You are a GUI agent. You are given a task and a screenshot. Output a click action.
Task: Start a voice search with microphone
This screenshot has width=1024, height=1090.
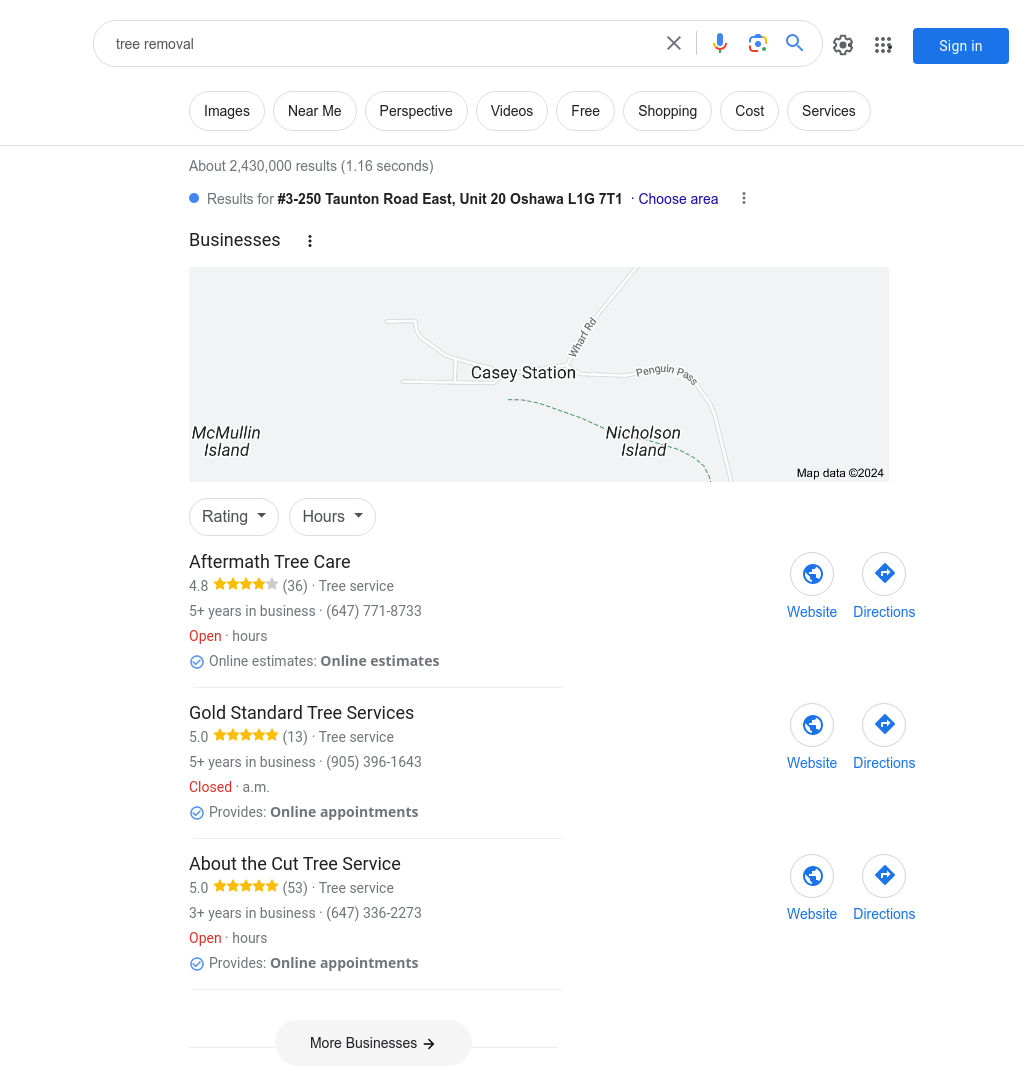(x=720, y=44)
